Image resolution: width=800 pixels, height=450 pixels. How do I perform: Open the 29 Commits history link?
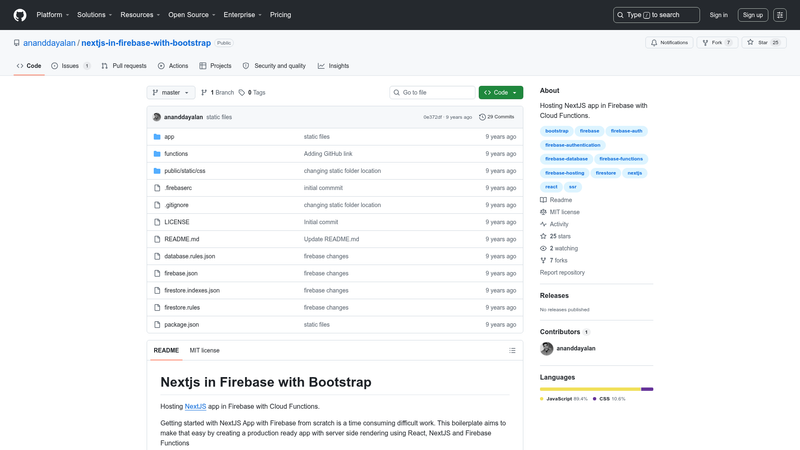(x=496, y=117)
